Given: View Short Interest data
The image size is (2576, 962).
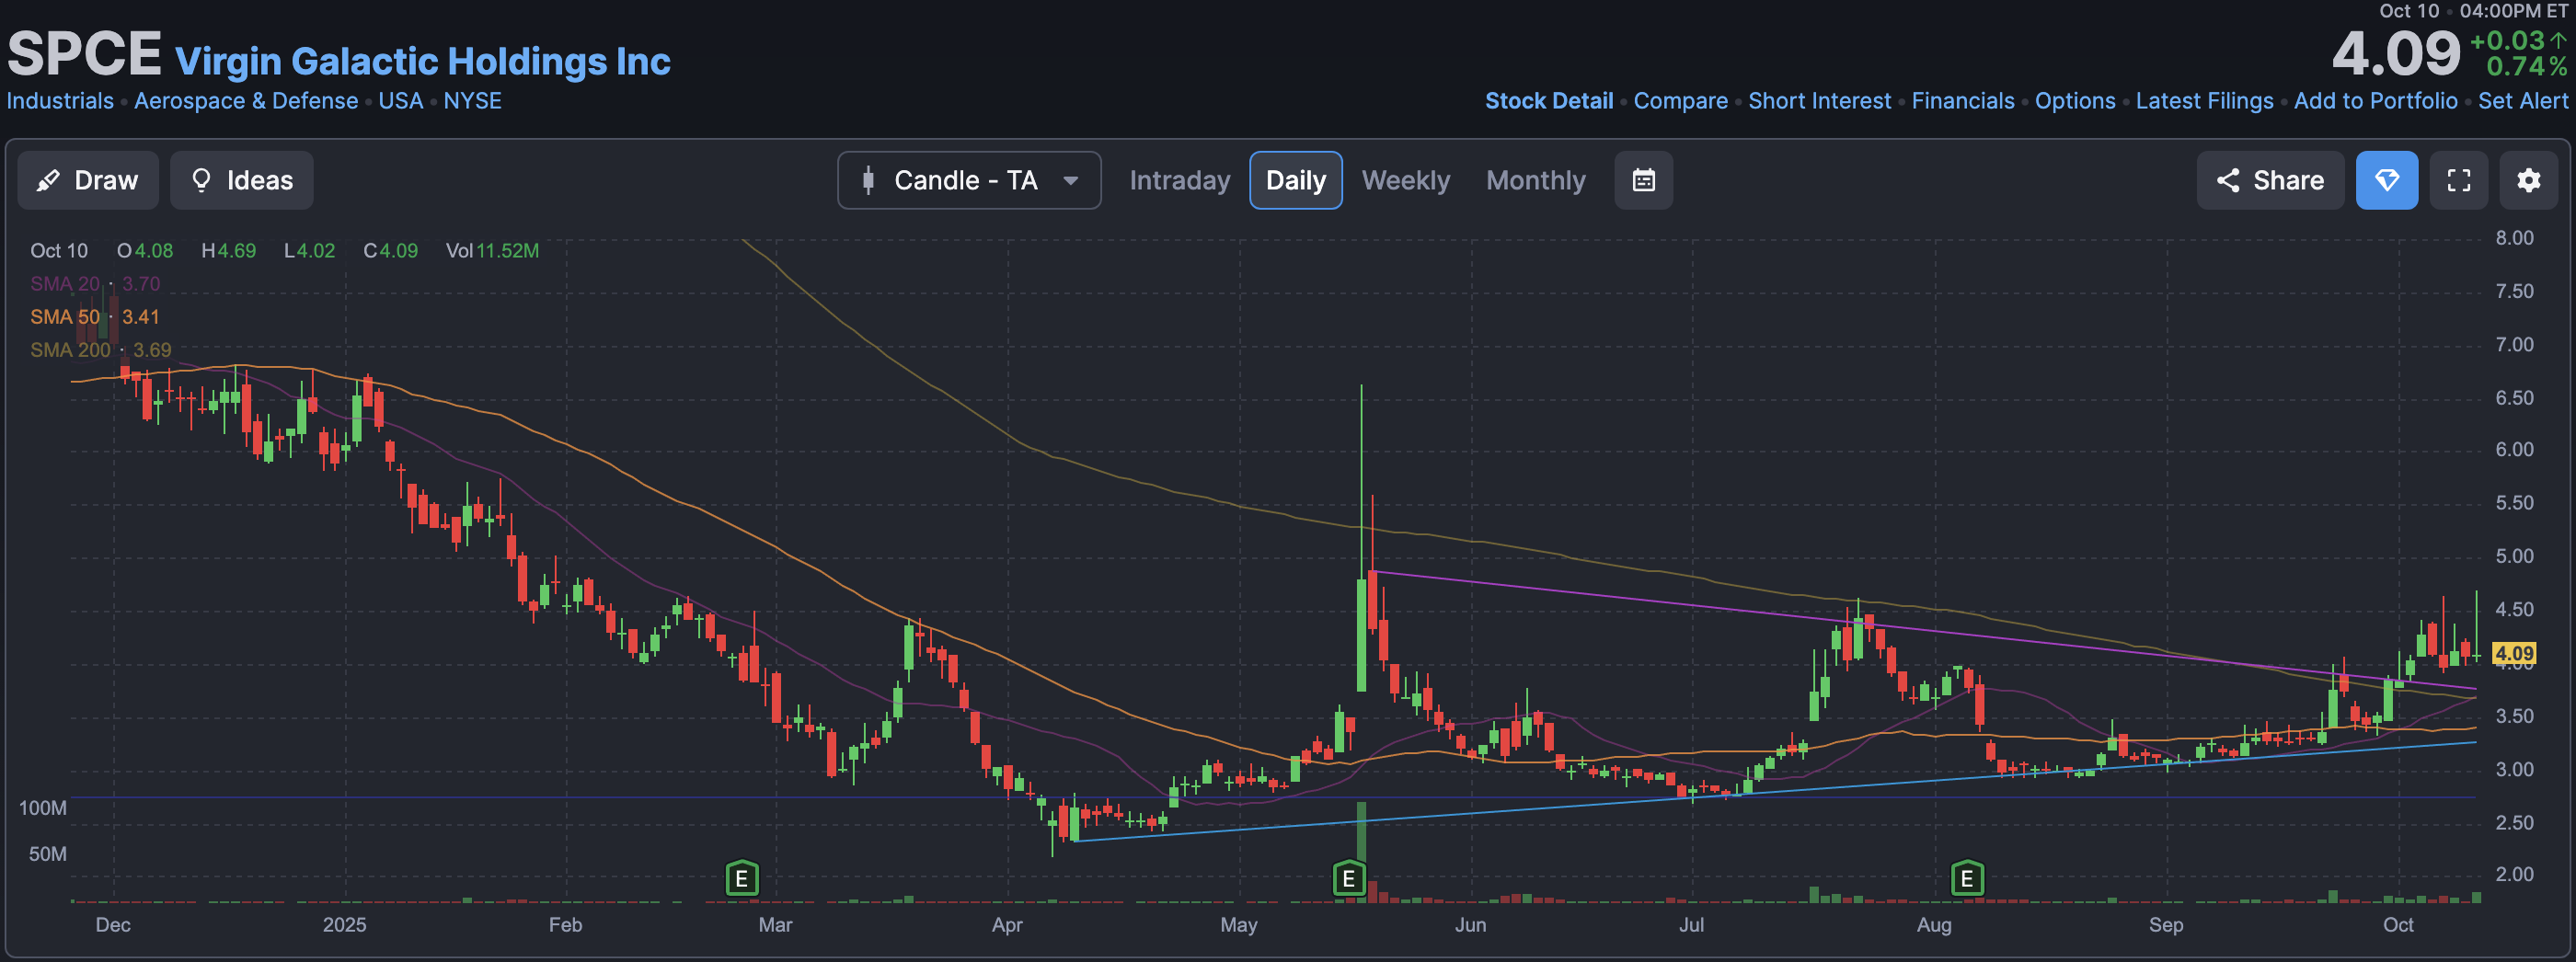Looking at the screenshot, I should (1819, 101).
